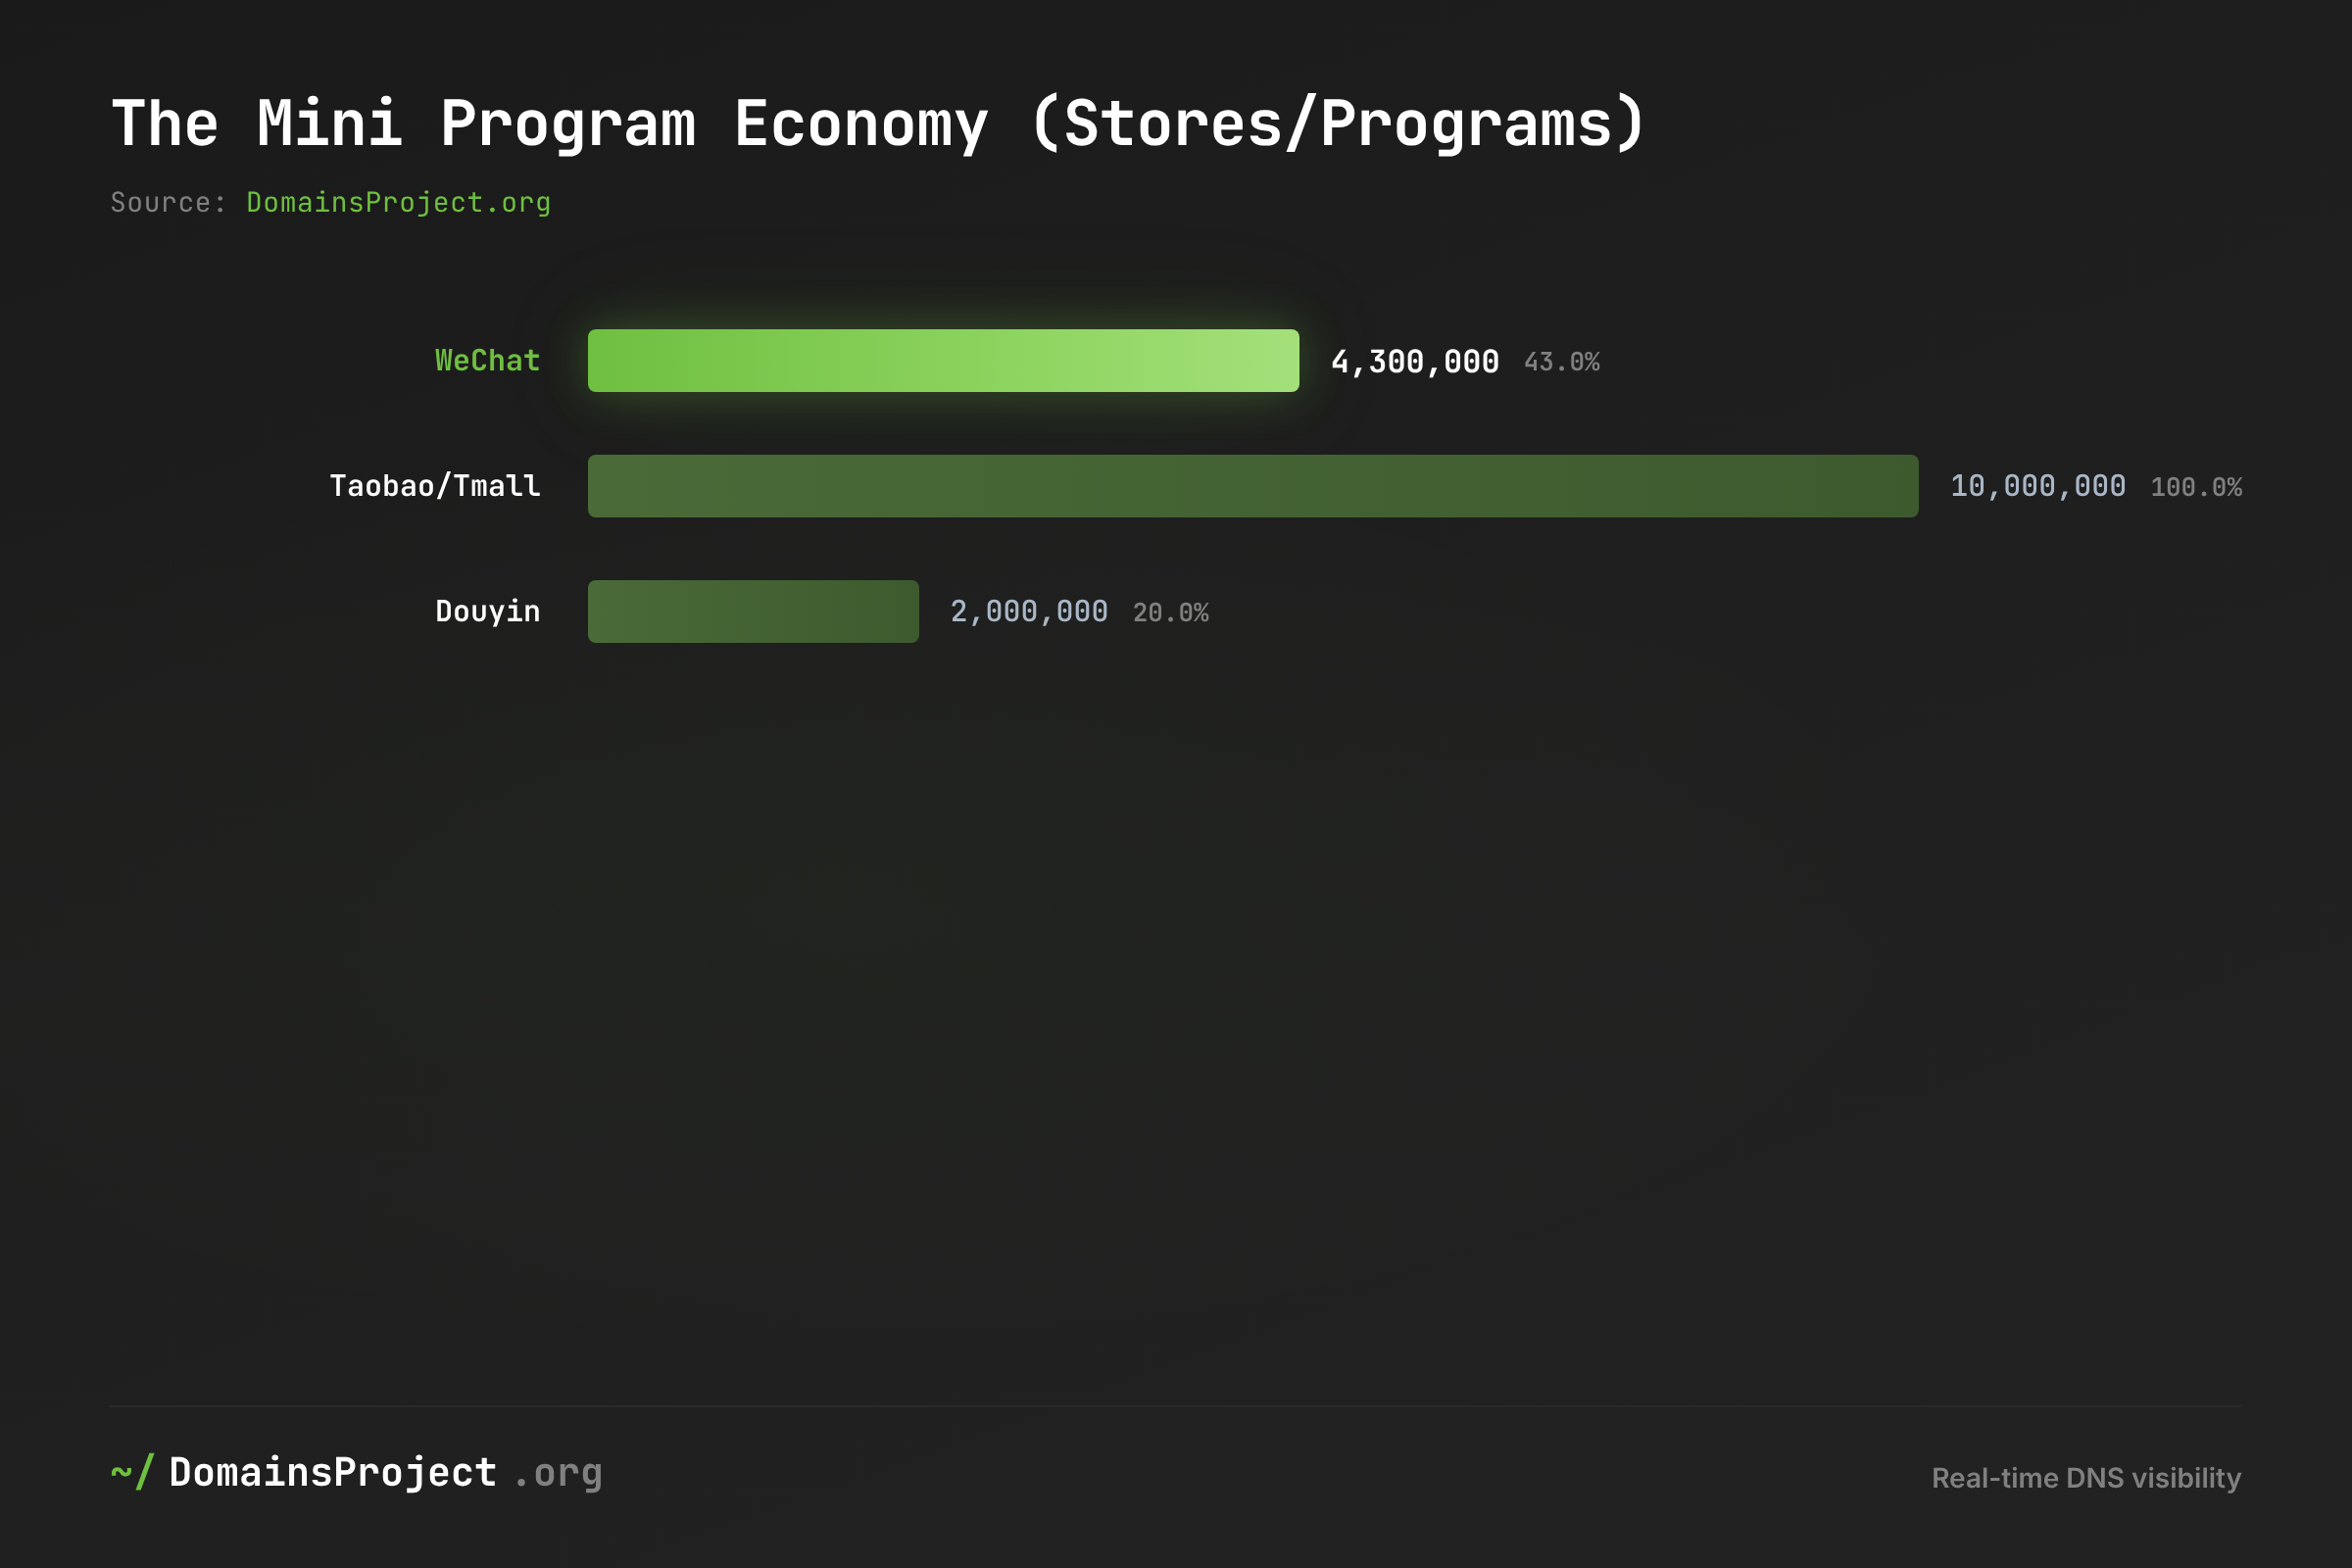Select the value 4,300,000
The height and width of the screenshot is (1568, 2352).
[1414, 361]
